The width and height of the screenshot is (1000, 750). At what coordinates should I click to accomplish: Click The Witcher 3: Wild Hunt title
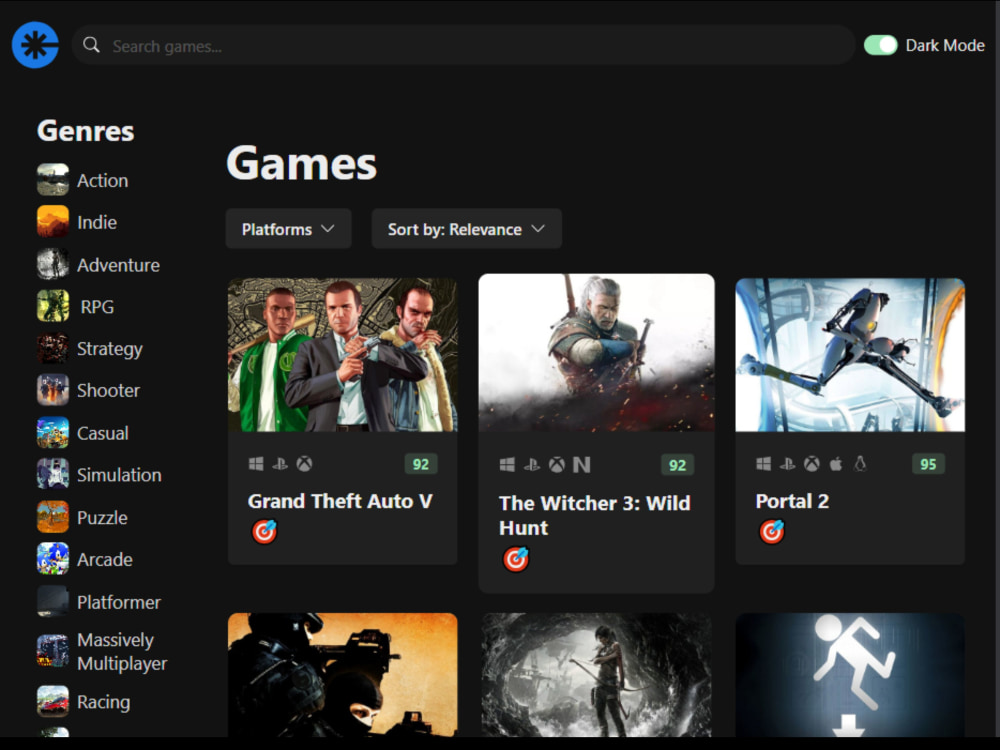pos(594,515)
